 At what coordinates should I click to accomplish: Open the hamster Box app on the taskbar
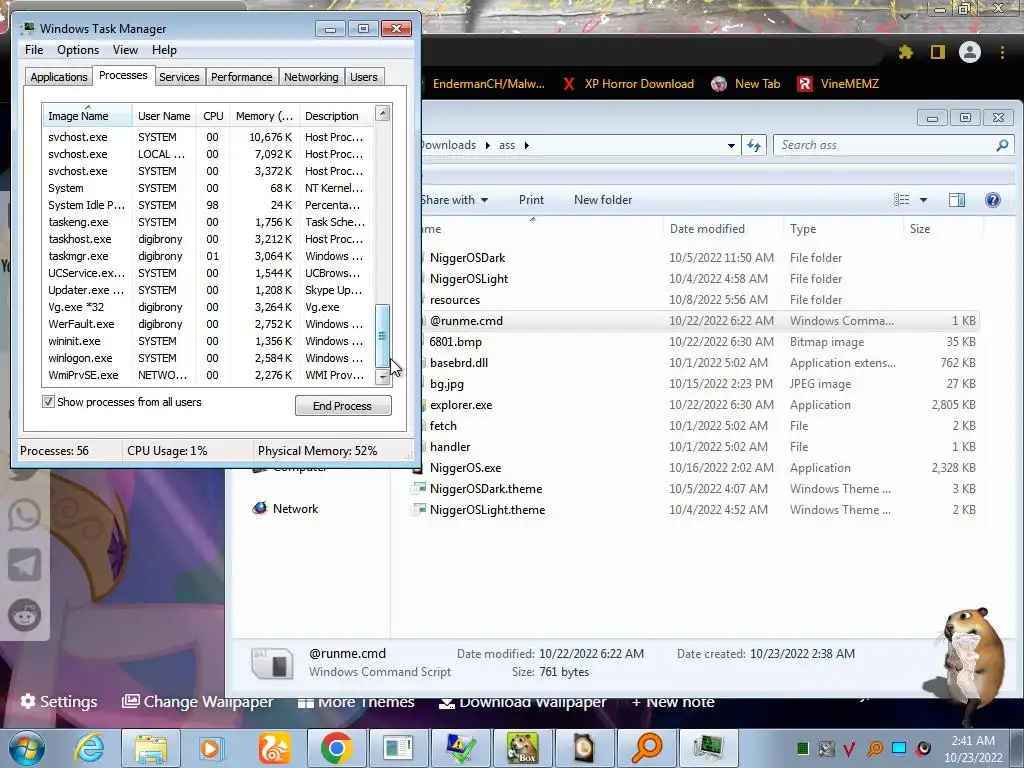[522, 748]
